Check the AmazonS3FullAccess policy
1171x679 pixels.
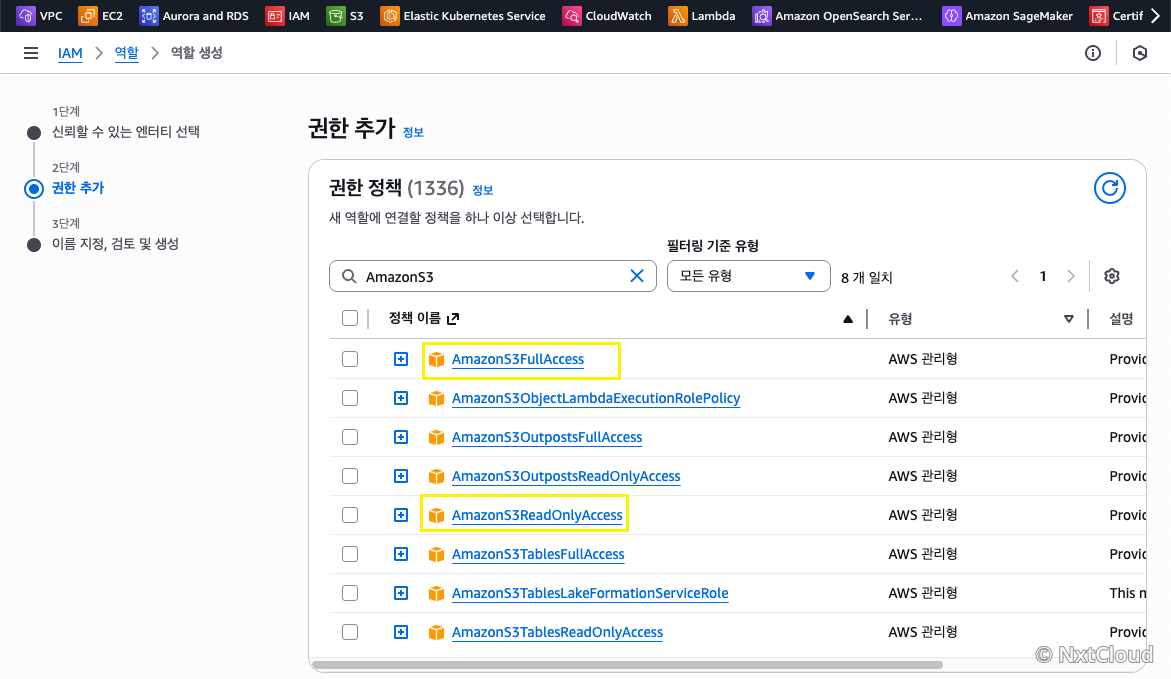350,359
